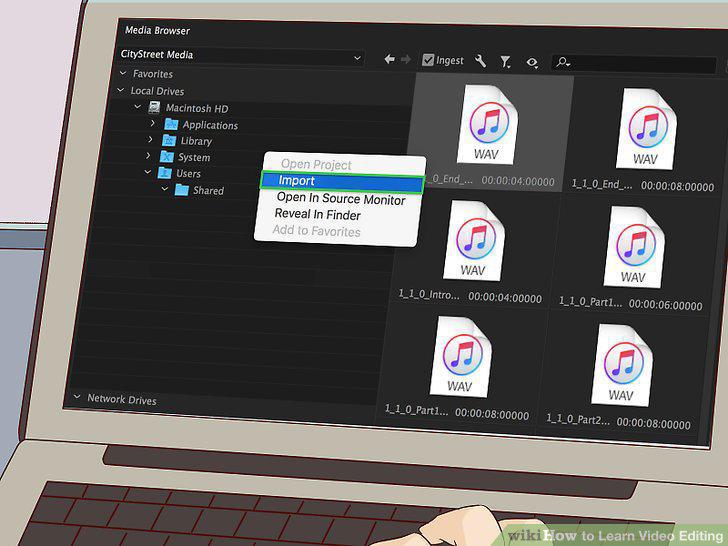Collapse the Shared folder chevron

click(x=165, y=188)
